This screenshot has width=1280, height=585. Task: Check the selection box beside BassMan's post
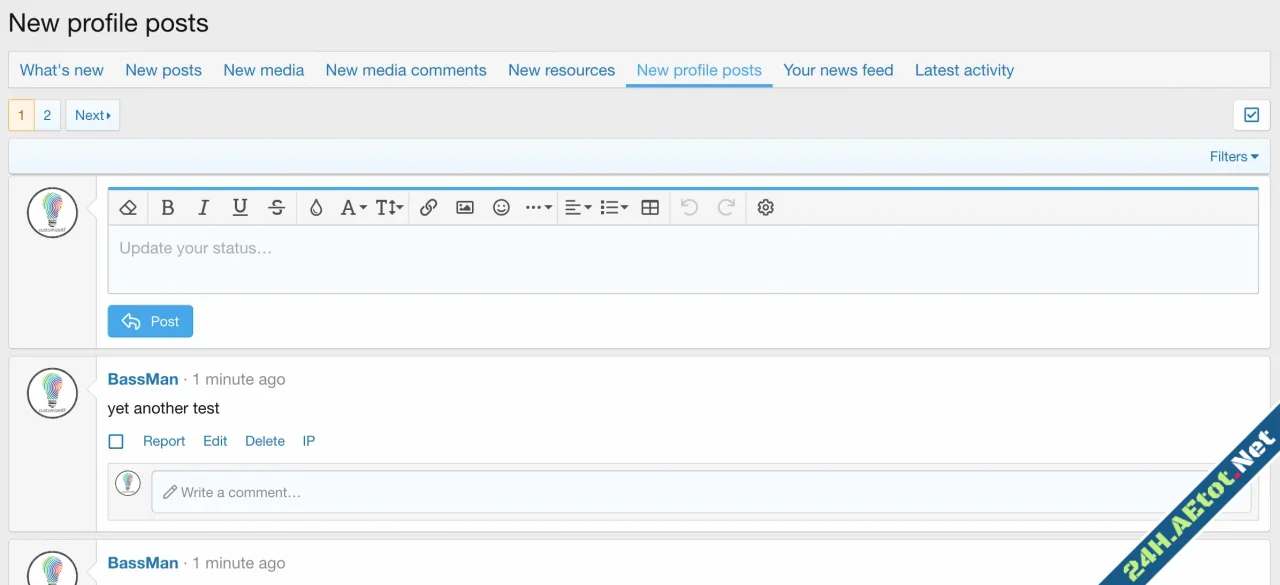(116, 441)
